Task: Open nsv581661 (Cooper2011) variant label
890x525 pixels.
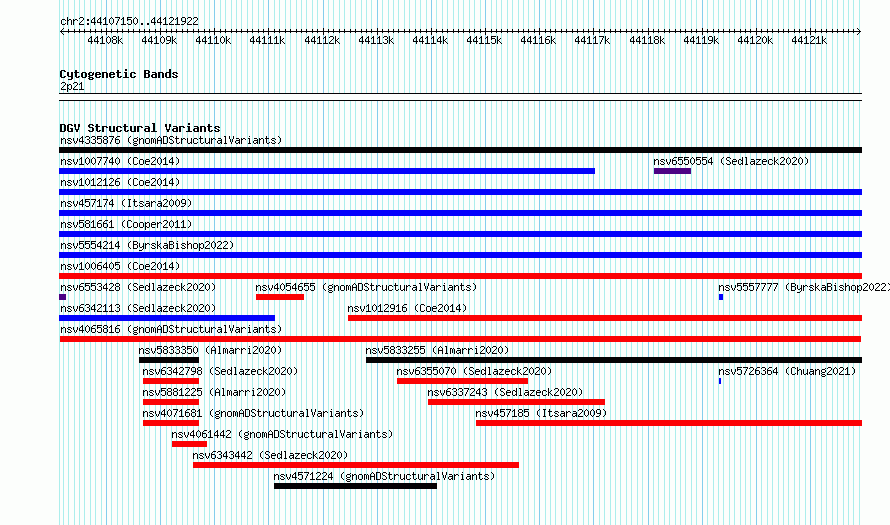Action: (x=126, y=224)
